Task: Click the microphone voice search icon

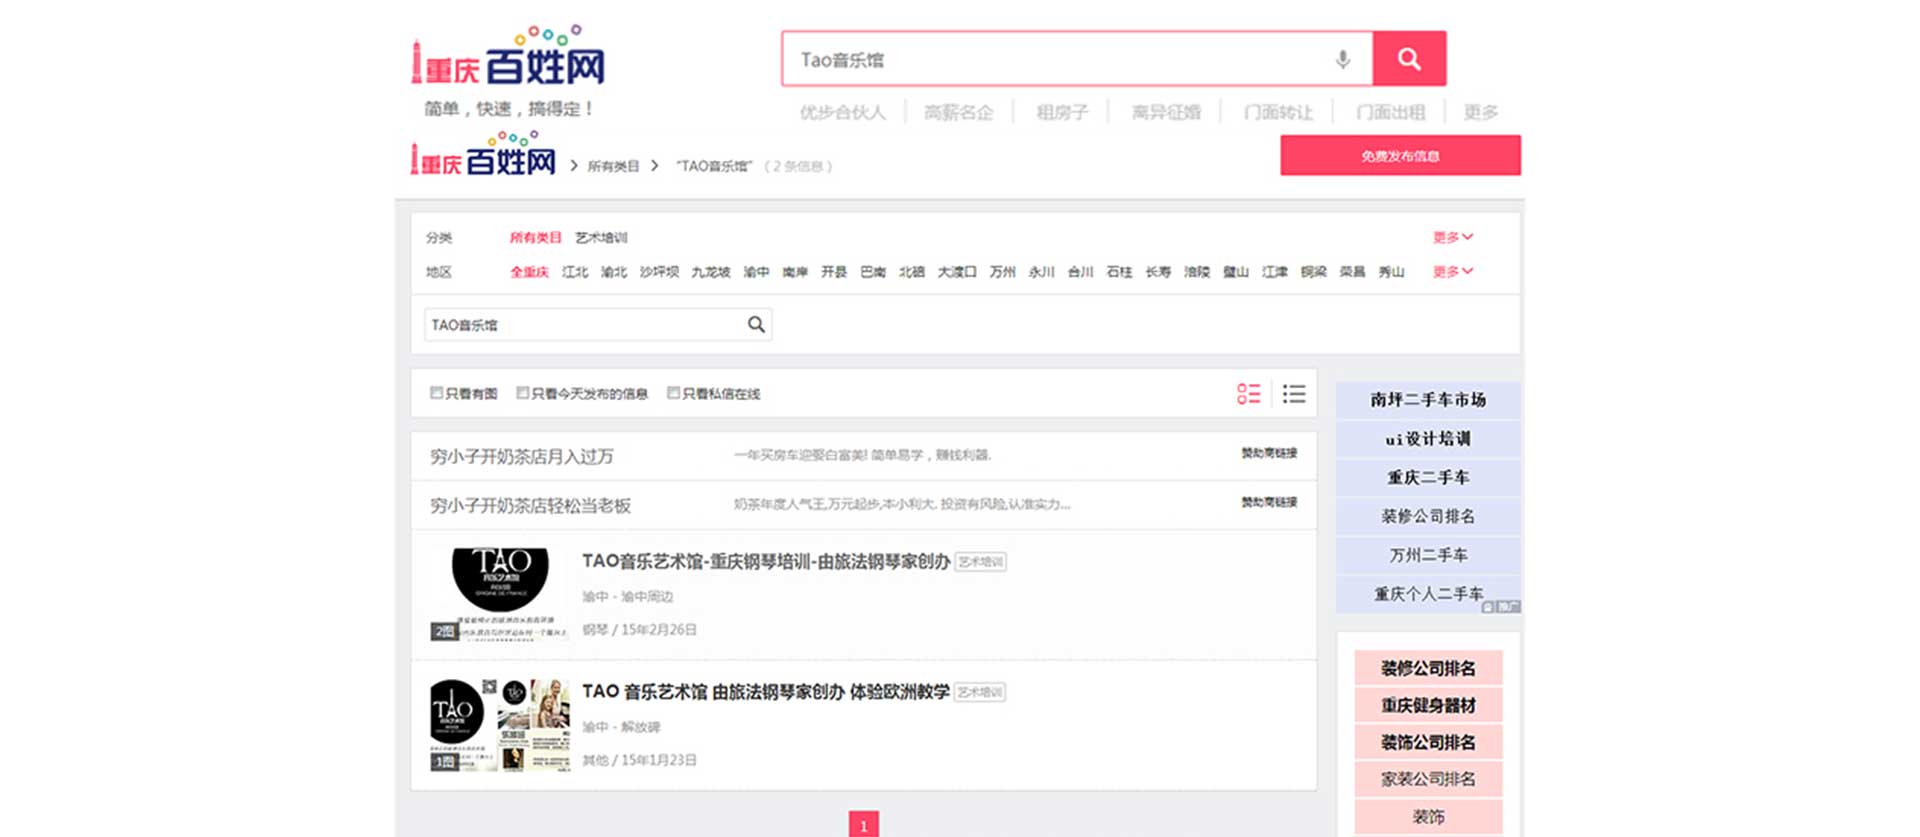Action: 1343,60
